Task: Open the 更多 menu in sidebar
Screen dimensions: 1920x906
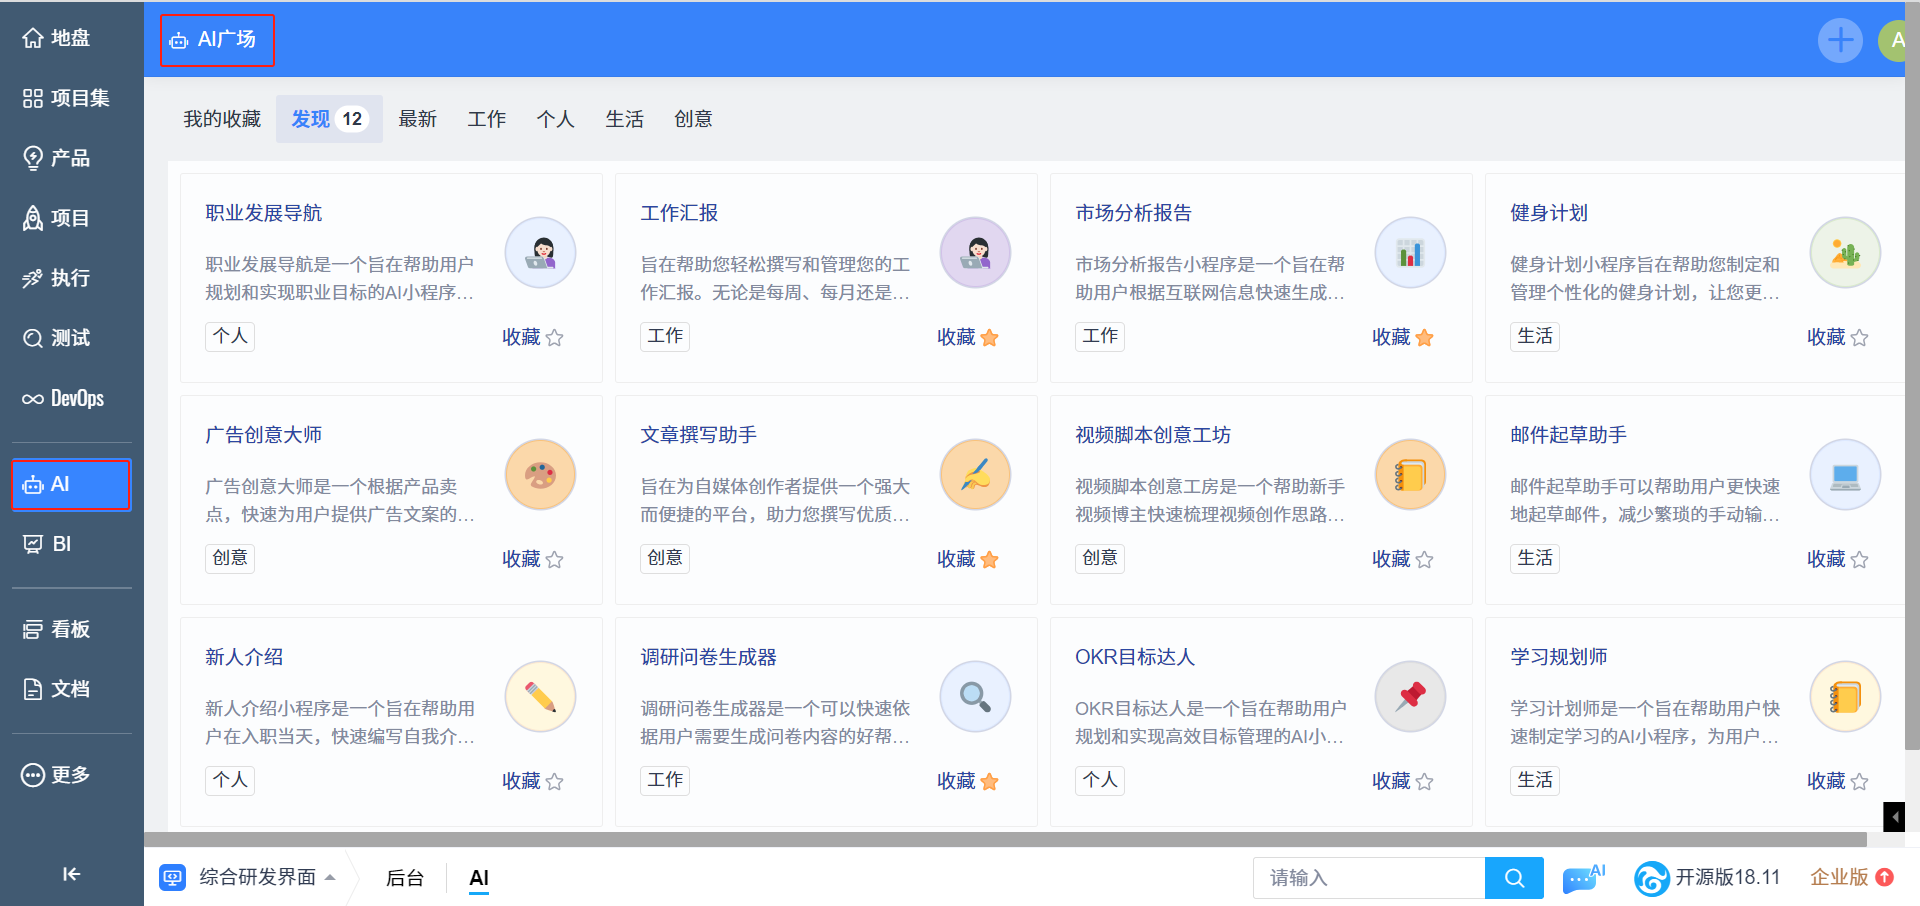Action: [58, 775]
